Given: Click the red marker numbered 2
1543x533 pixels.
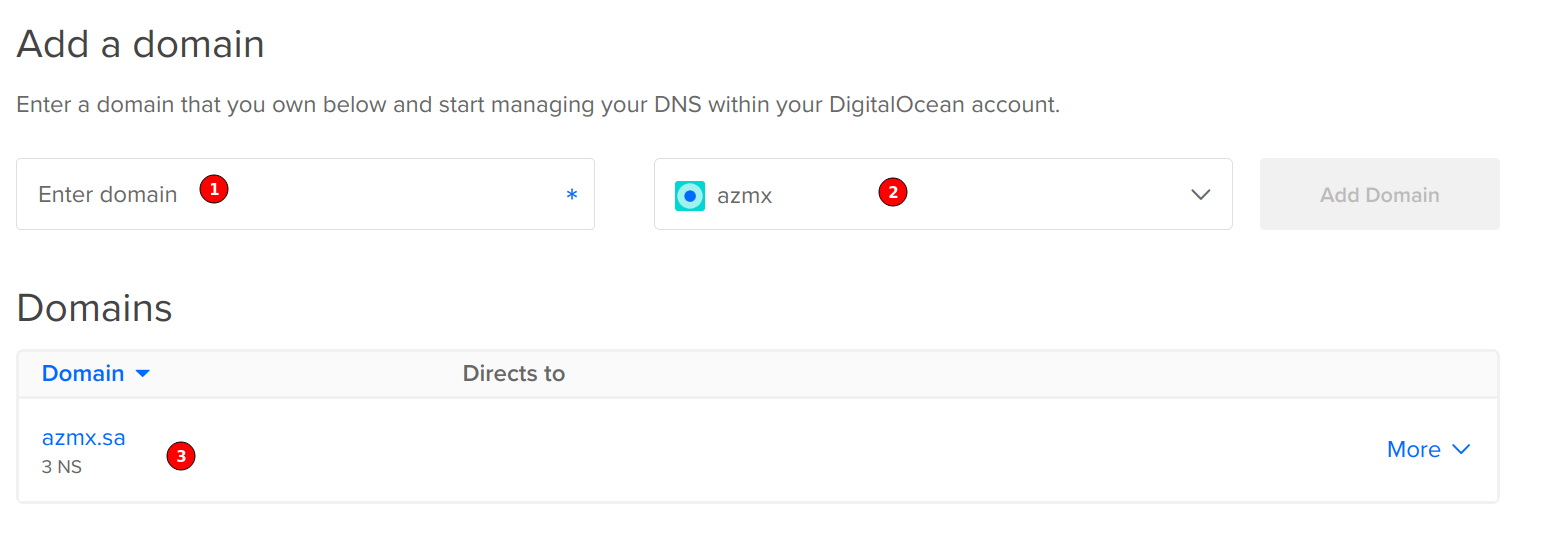Looking at the screenshot, I should [892, 192].
